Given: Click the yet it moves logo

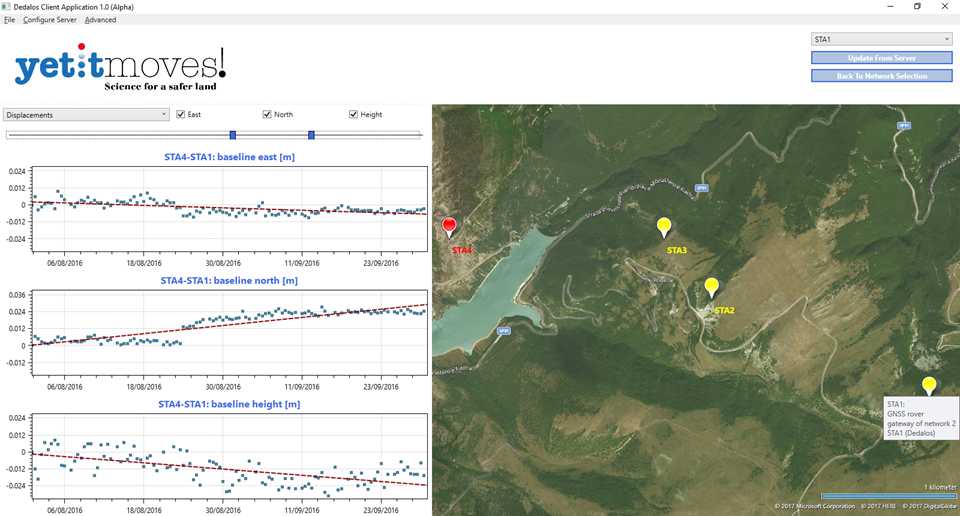Looking at the screenshot, I should [120, 67].
